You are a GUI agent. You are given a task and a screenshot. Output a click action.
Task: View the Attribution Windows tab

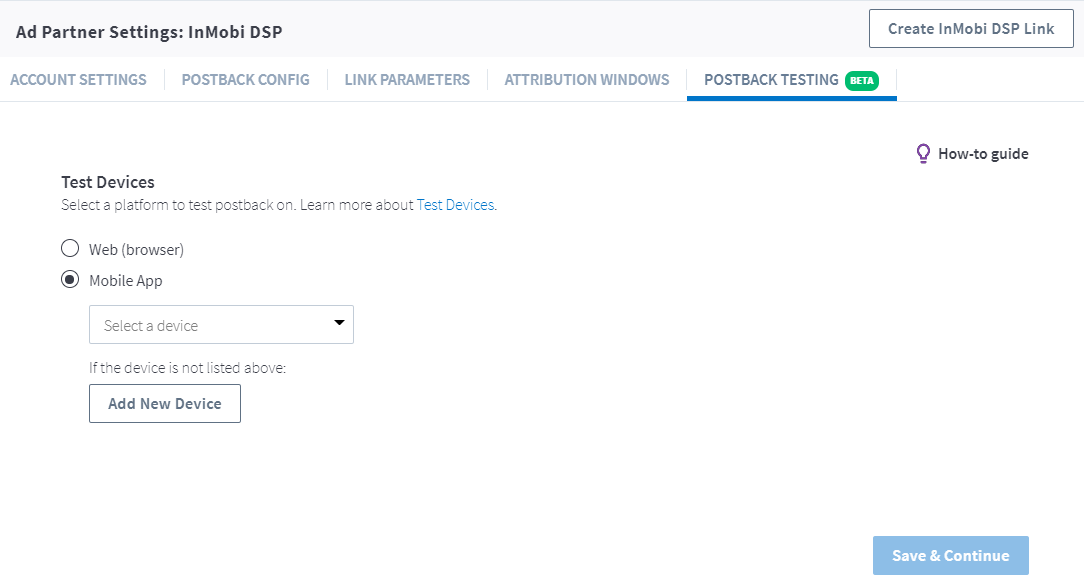pos(587,80)
